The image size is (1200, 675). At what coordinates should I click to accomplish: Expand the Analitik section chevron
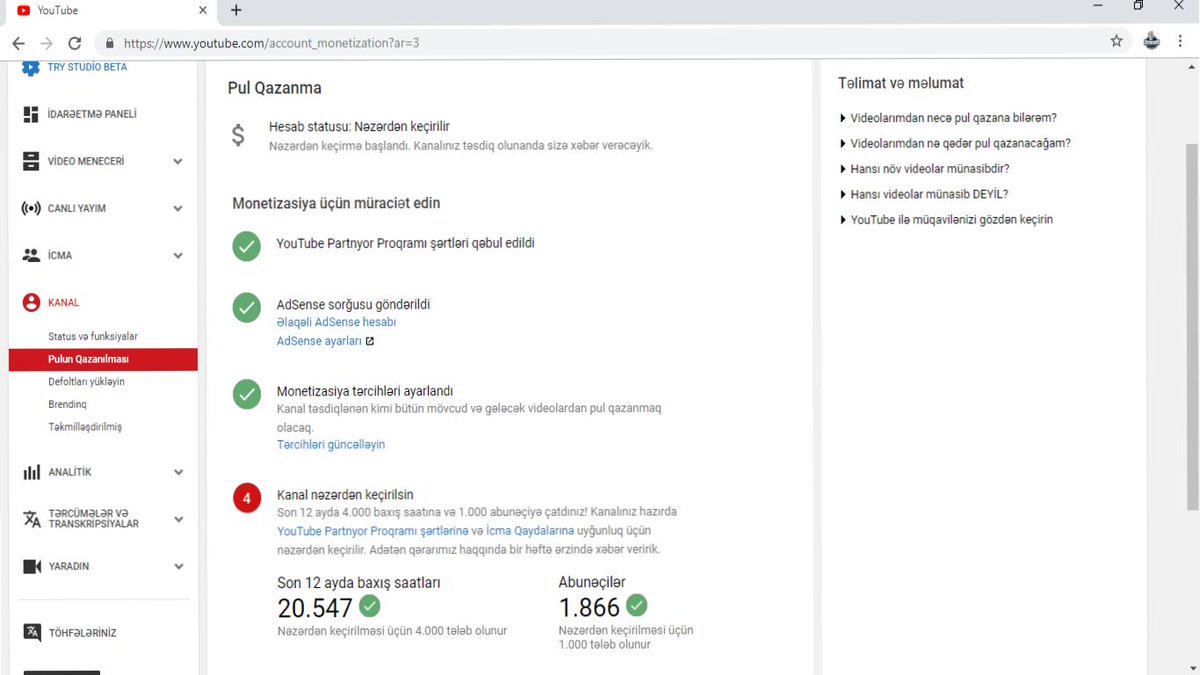coord(178,472)
